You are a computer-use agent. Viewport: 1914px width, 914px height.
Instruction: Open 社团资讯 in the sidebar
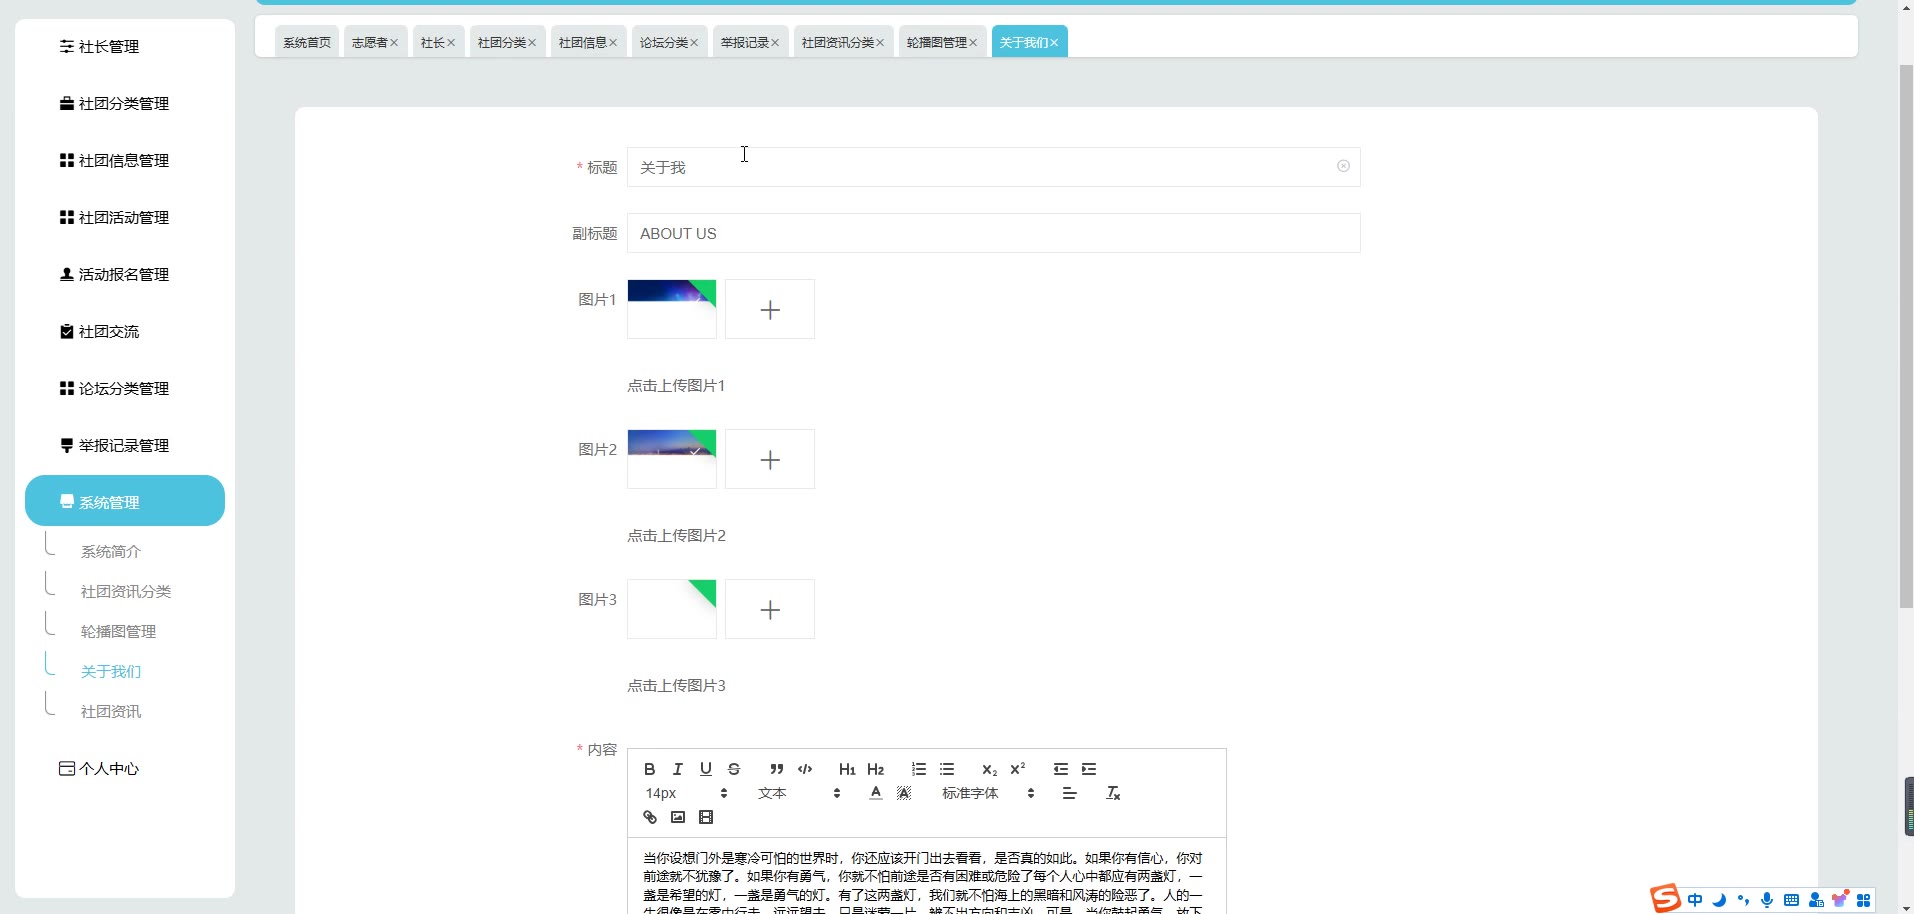[x=111, y=711]
